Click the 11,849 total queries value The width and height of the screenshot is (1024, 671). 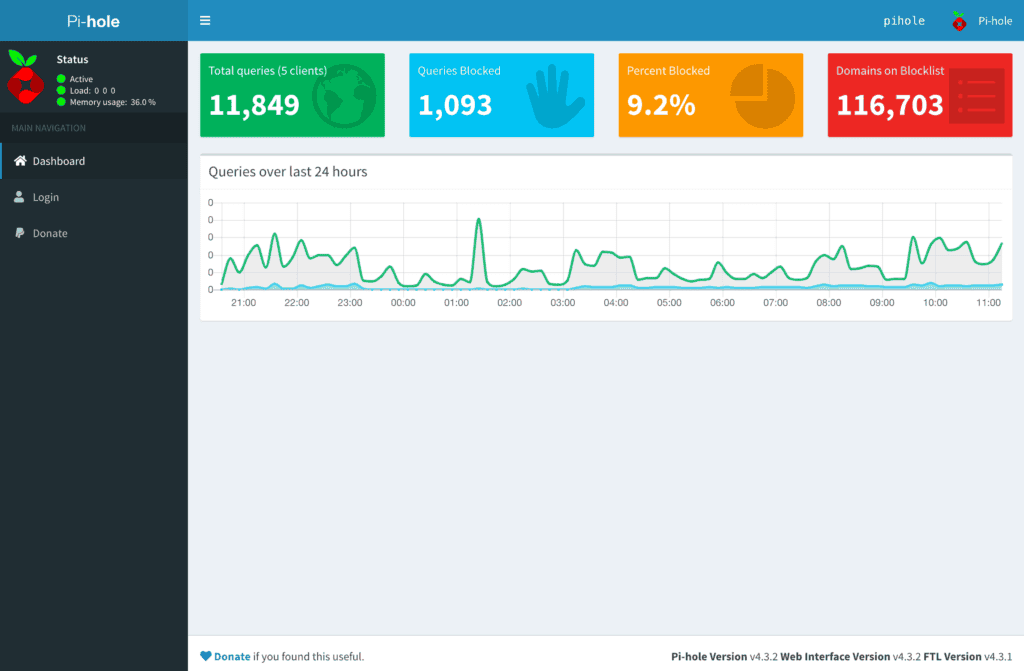pyautogui.click(x=254, y=105)
